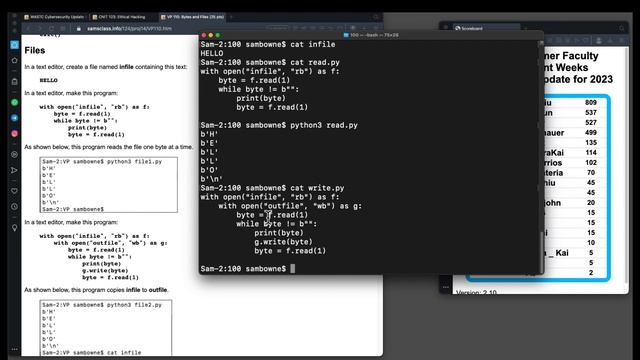Open the three-dots menu at sidebar bottom

[14, 349]
